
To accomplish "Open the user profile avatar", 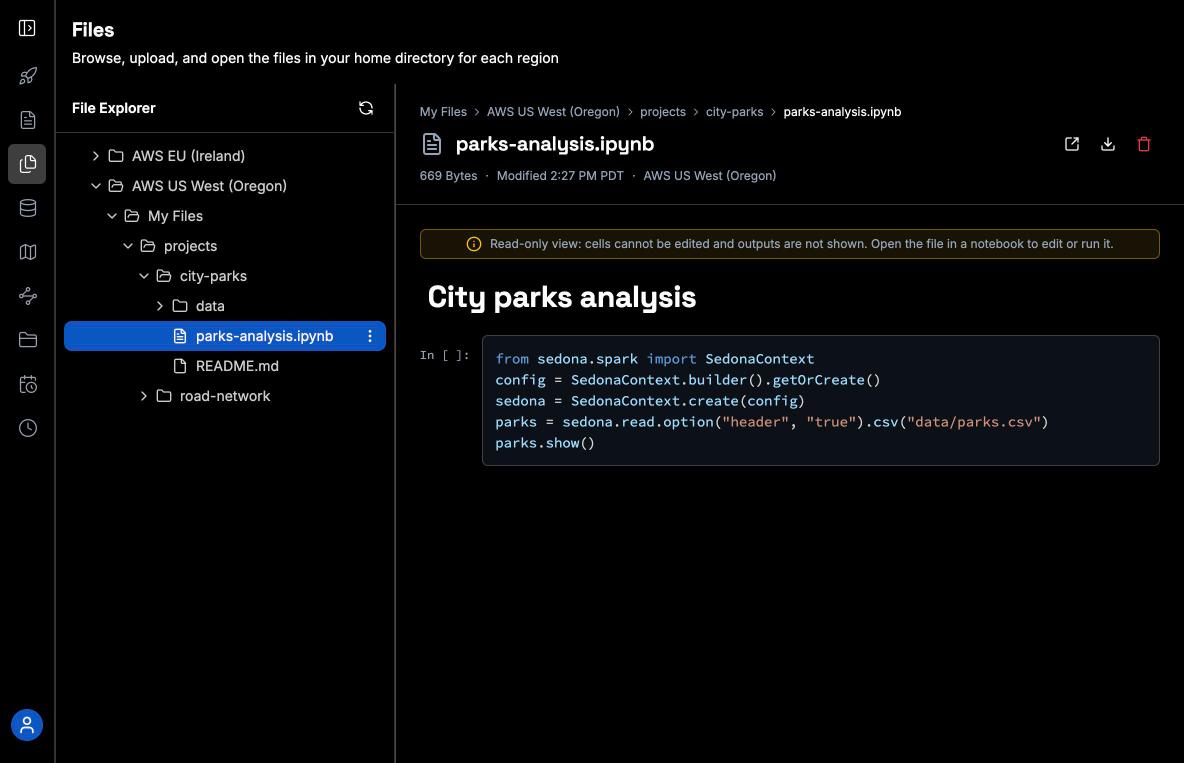I will (x=27, y=725).
